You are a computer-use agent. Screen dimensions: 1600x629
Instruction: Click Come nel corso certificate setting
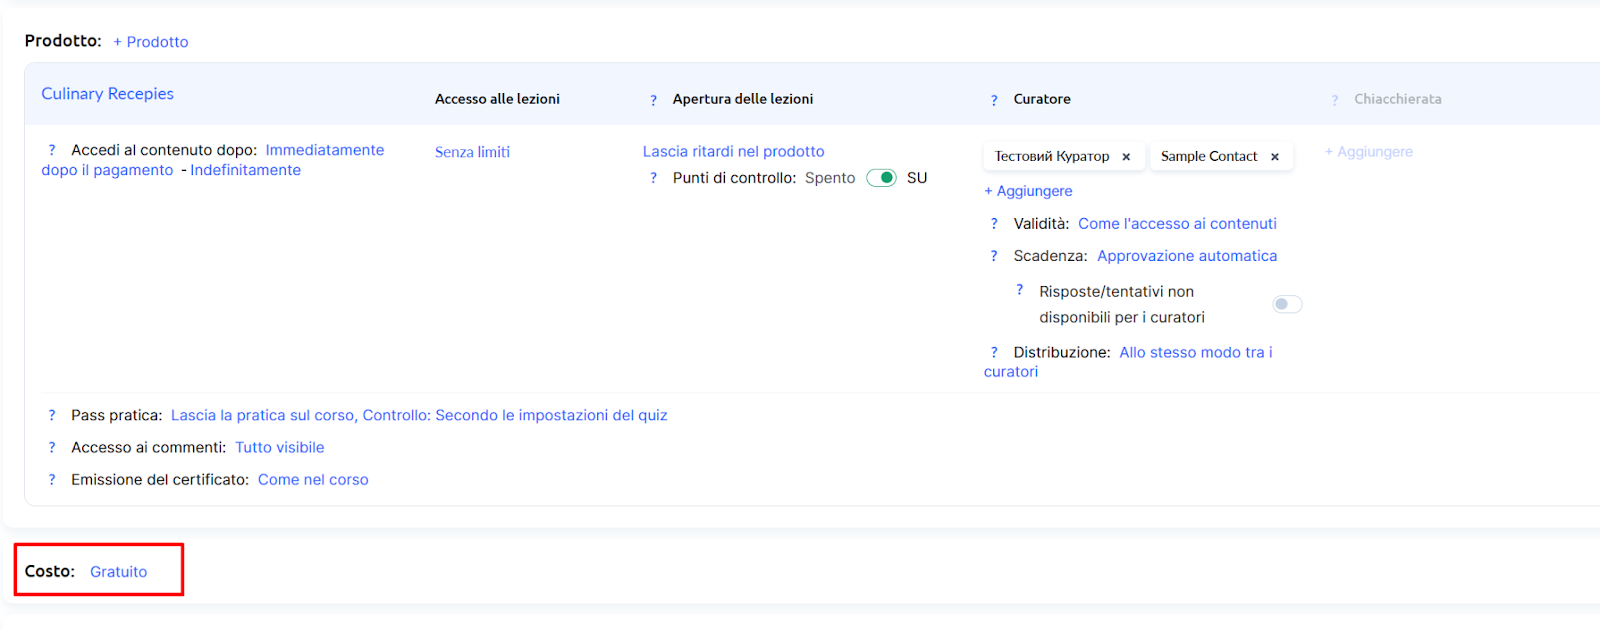click(x=313, y=480)
